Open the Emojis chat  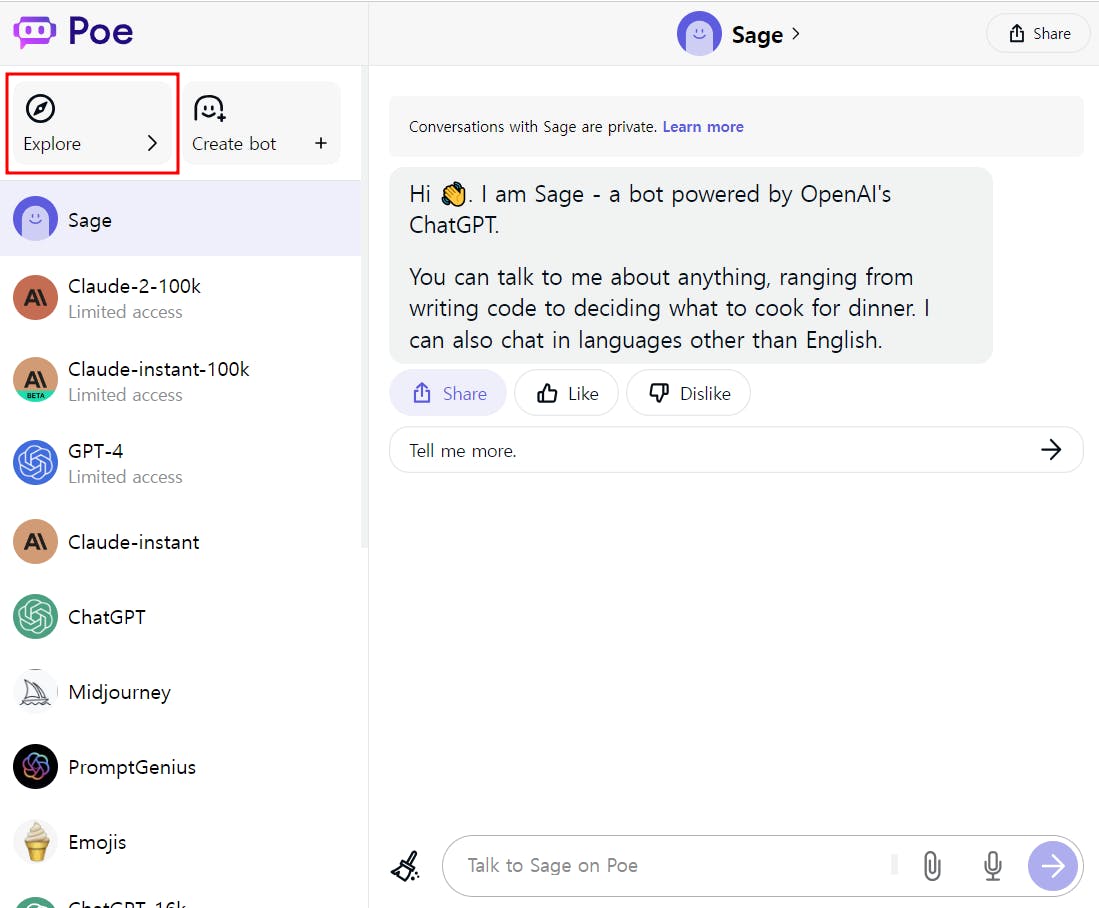coord(180,841)
